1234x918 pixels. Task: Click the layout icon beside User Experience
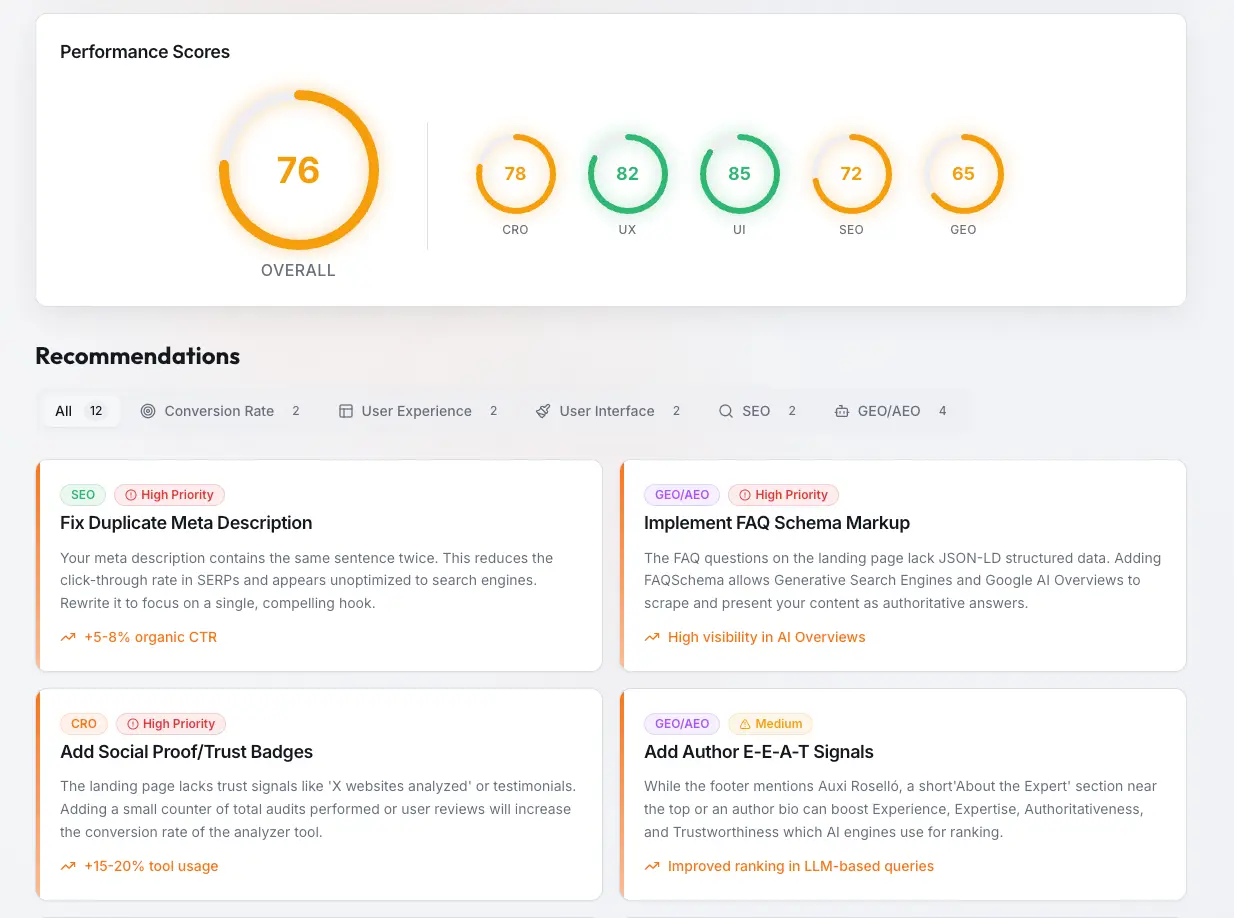pos(346,411)
